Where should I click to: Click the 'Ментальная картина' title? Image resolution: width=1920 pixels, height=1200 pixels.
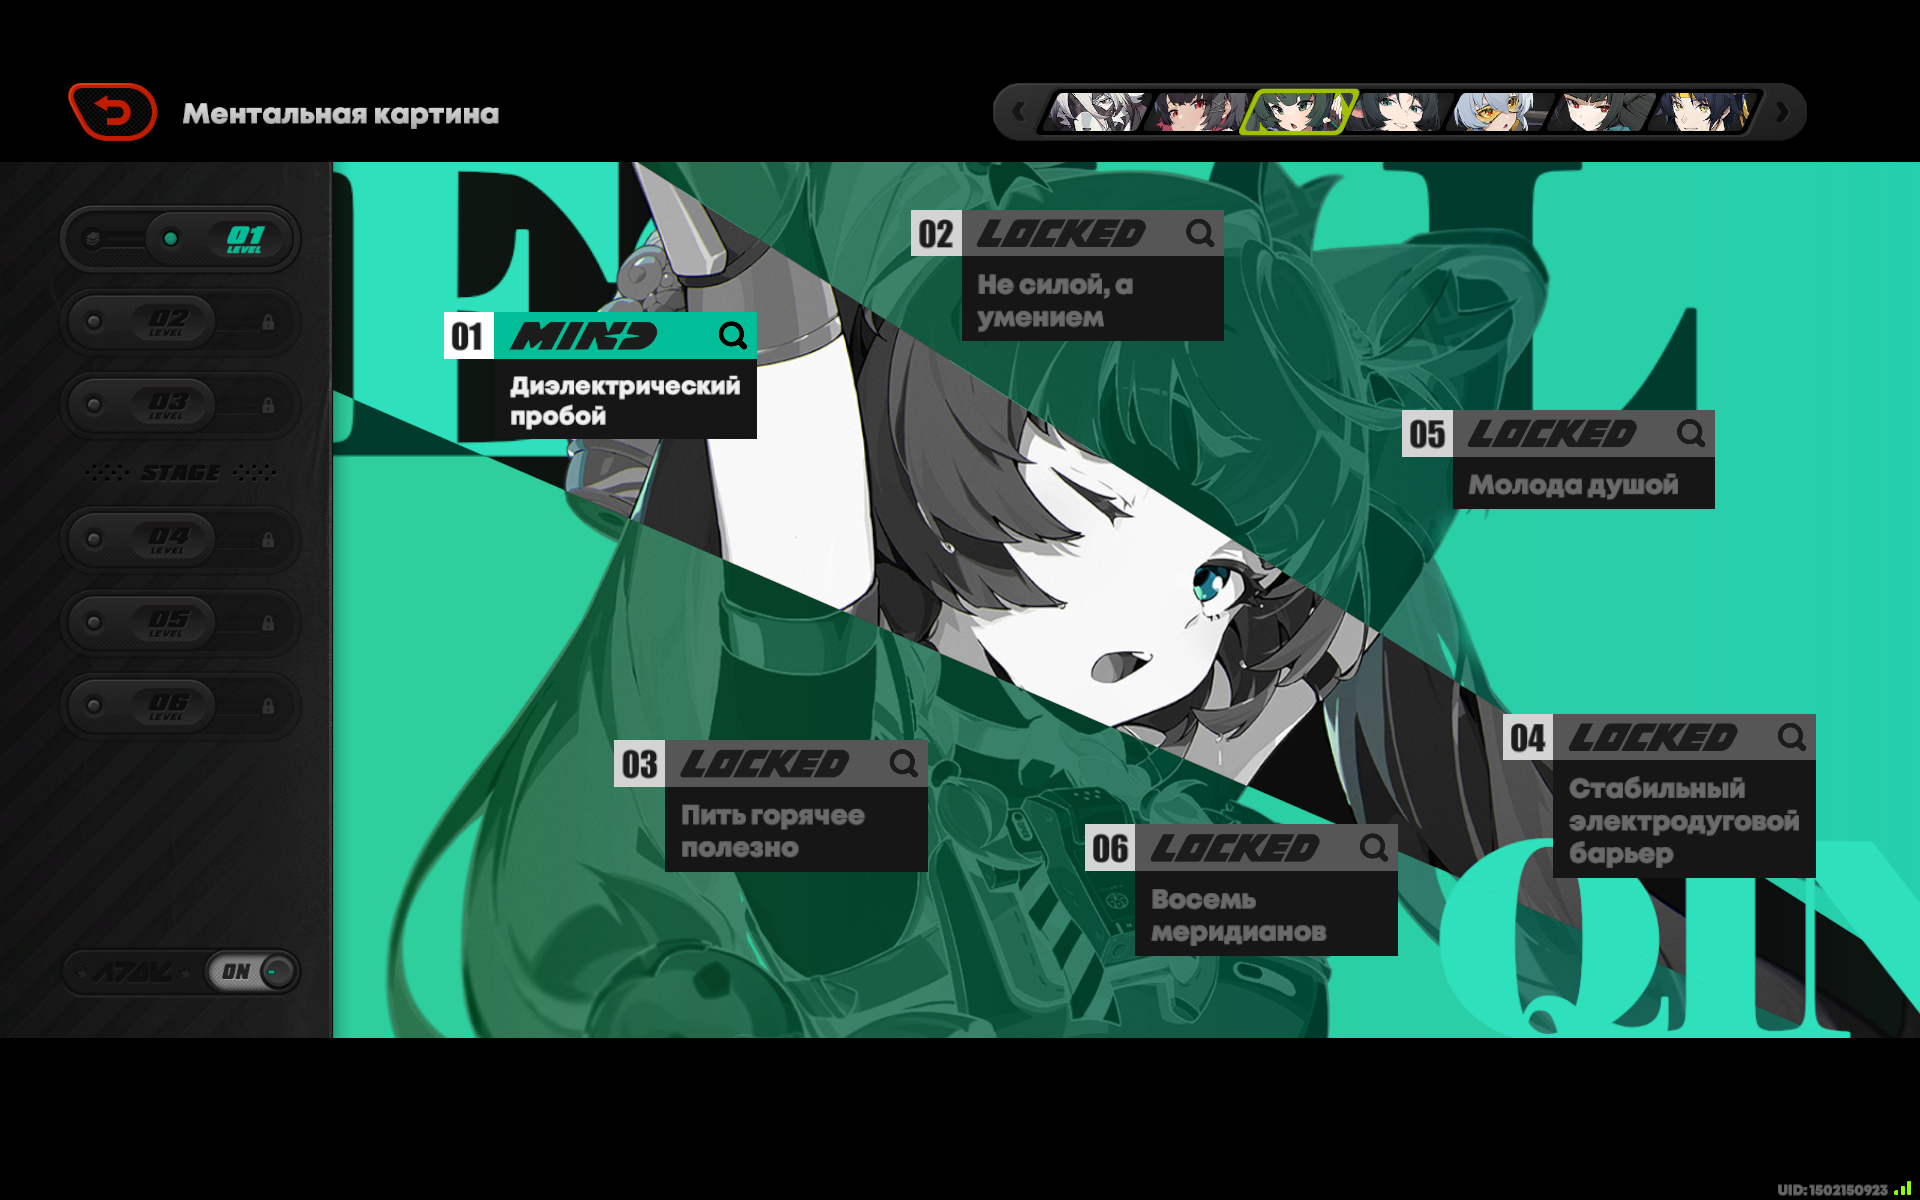[340, 113]
